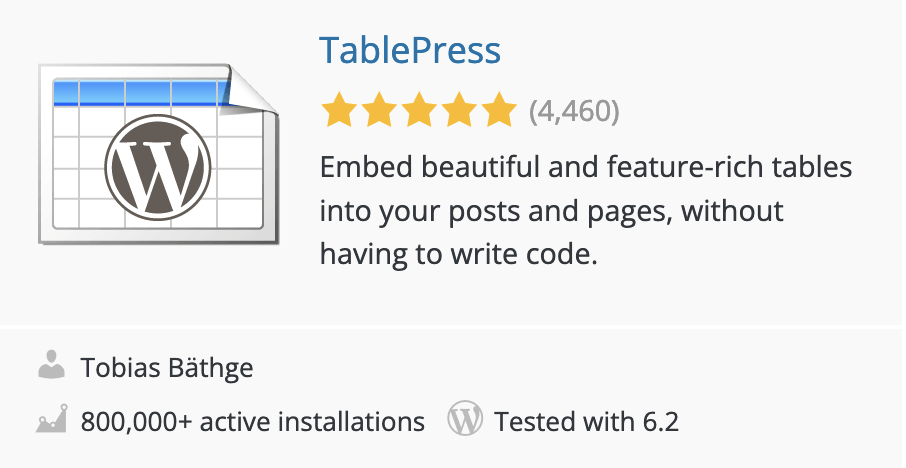The image size is (906, 468).
Task: Click the large WordPress logo in the plugin icon
Action: click(158, 165)
